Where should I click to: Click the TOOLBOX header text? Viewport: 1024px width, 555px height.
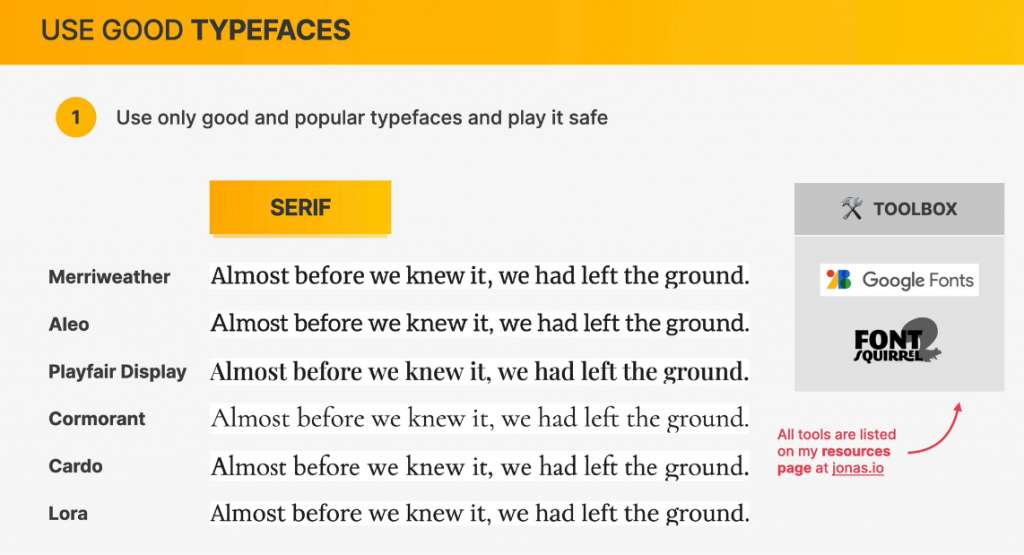(915, 209)
